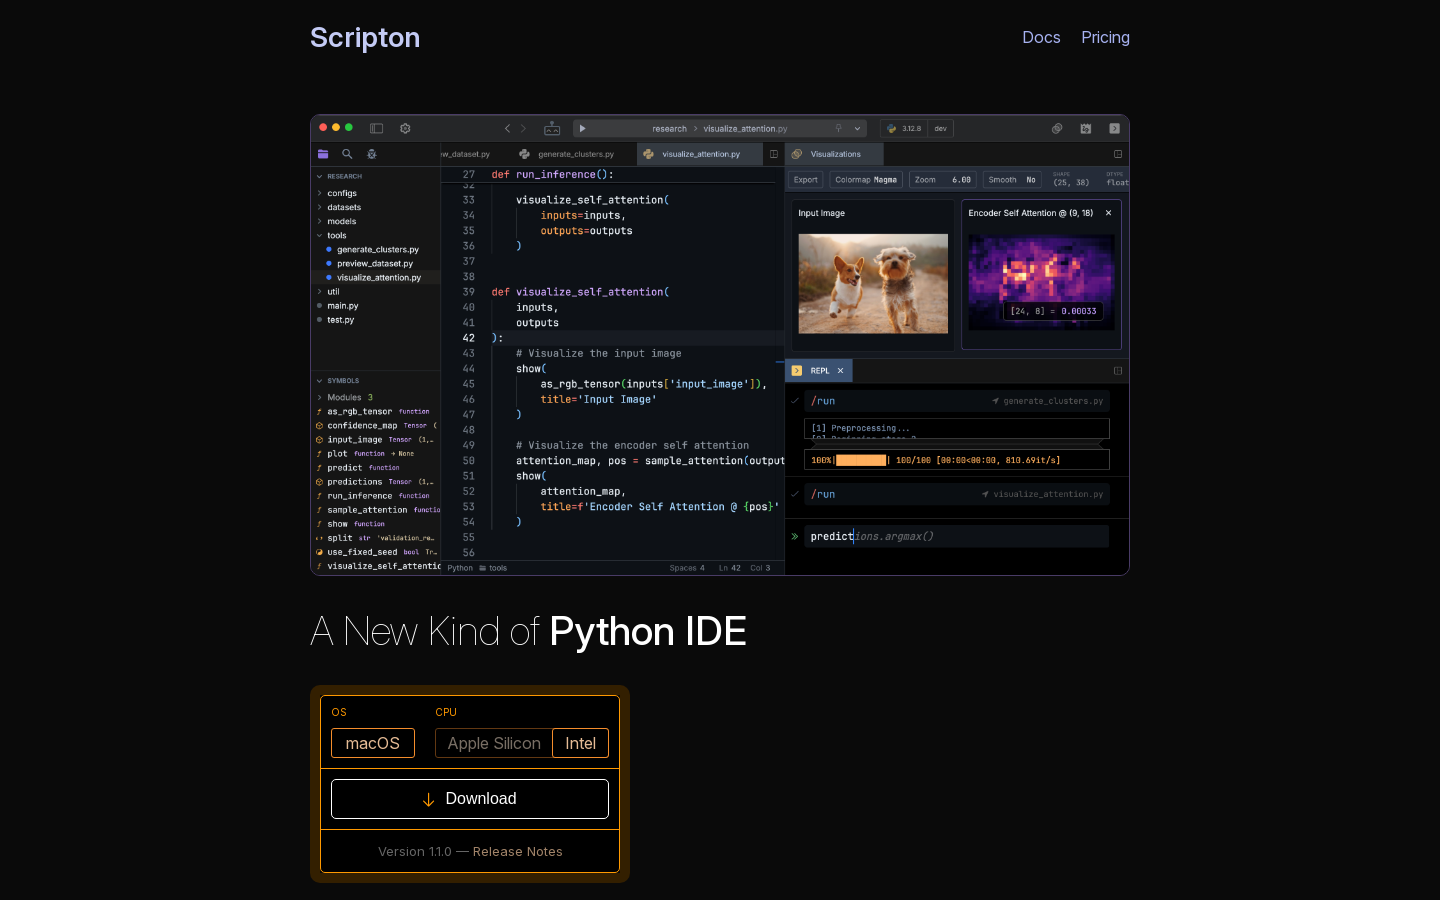Click Spaces 4 in status bar
The width and height of the screenshot is (1440, 900).
point(687,568)
